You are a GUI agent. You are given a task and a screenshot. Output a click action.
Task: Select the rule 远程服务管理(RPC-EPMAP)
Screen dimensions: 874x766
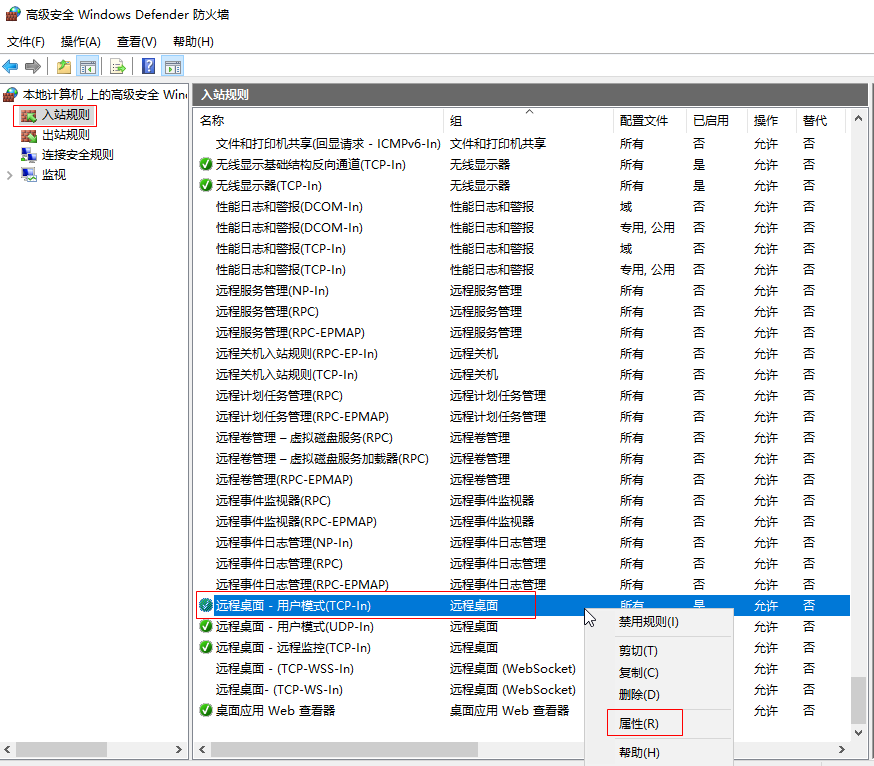click(290, 333)
